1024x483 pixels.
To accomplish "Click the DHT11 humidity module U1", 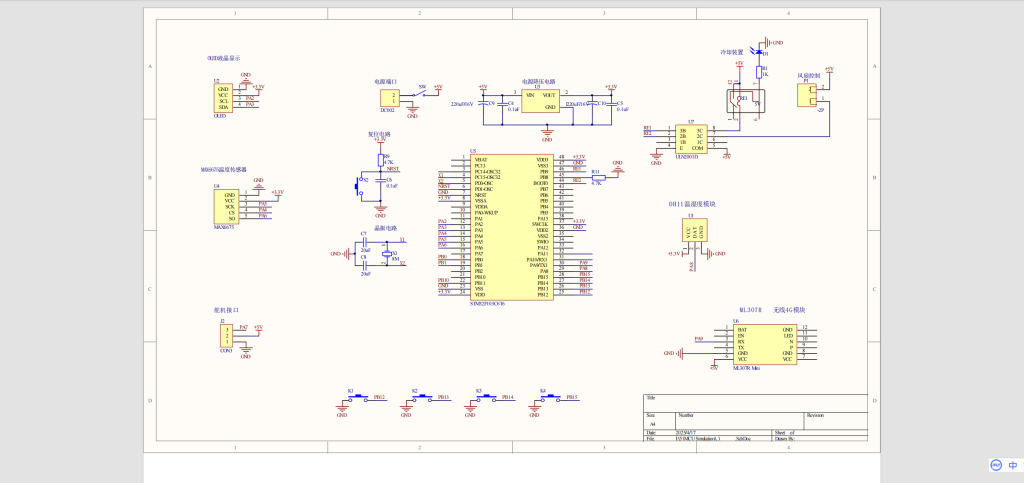I will coord(696,232).
